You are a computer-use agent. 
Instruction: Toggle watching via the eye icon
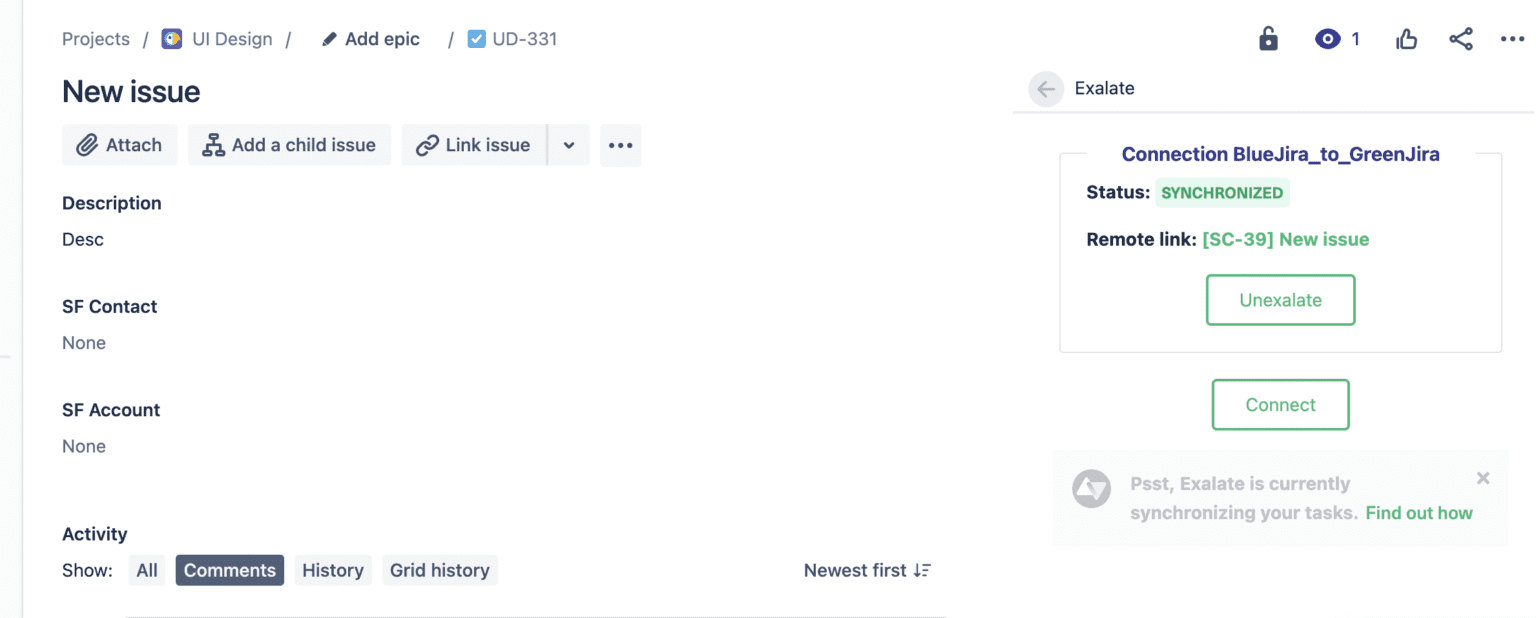pyautogui.click(x=1327, y=38)
